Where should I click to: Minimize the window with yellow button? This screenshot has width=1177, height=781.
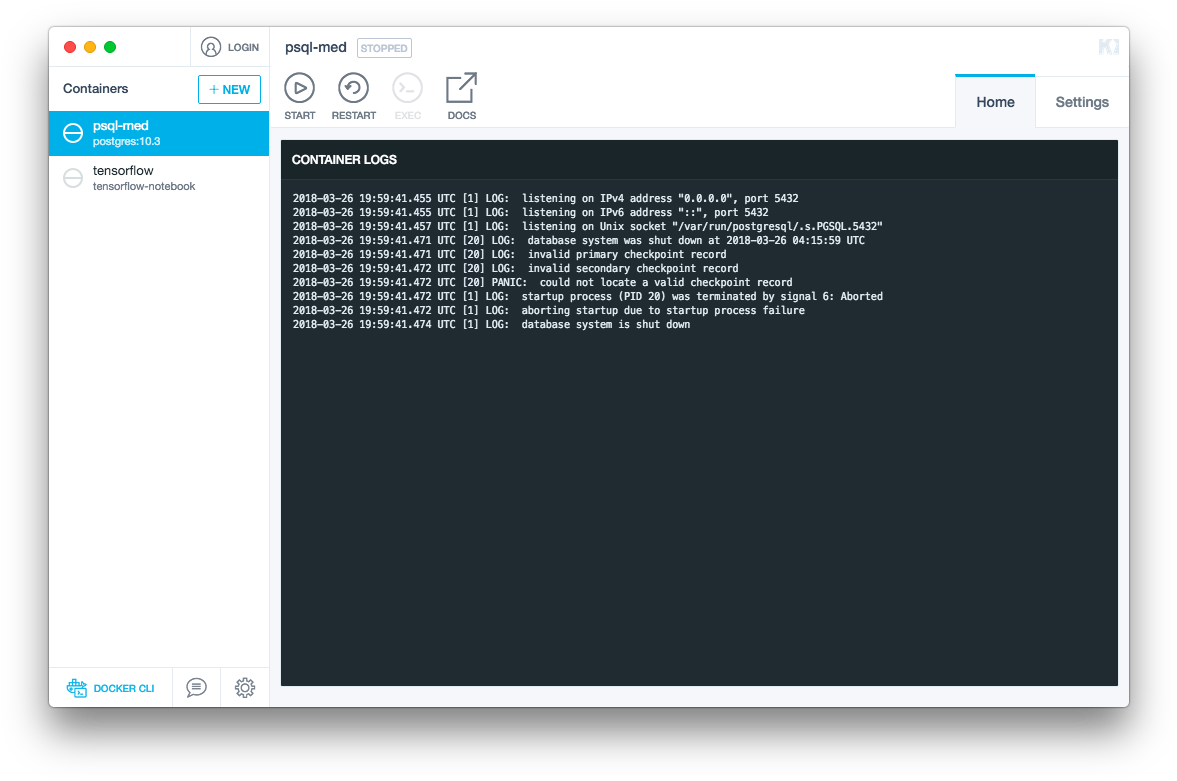pos(90,47)
